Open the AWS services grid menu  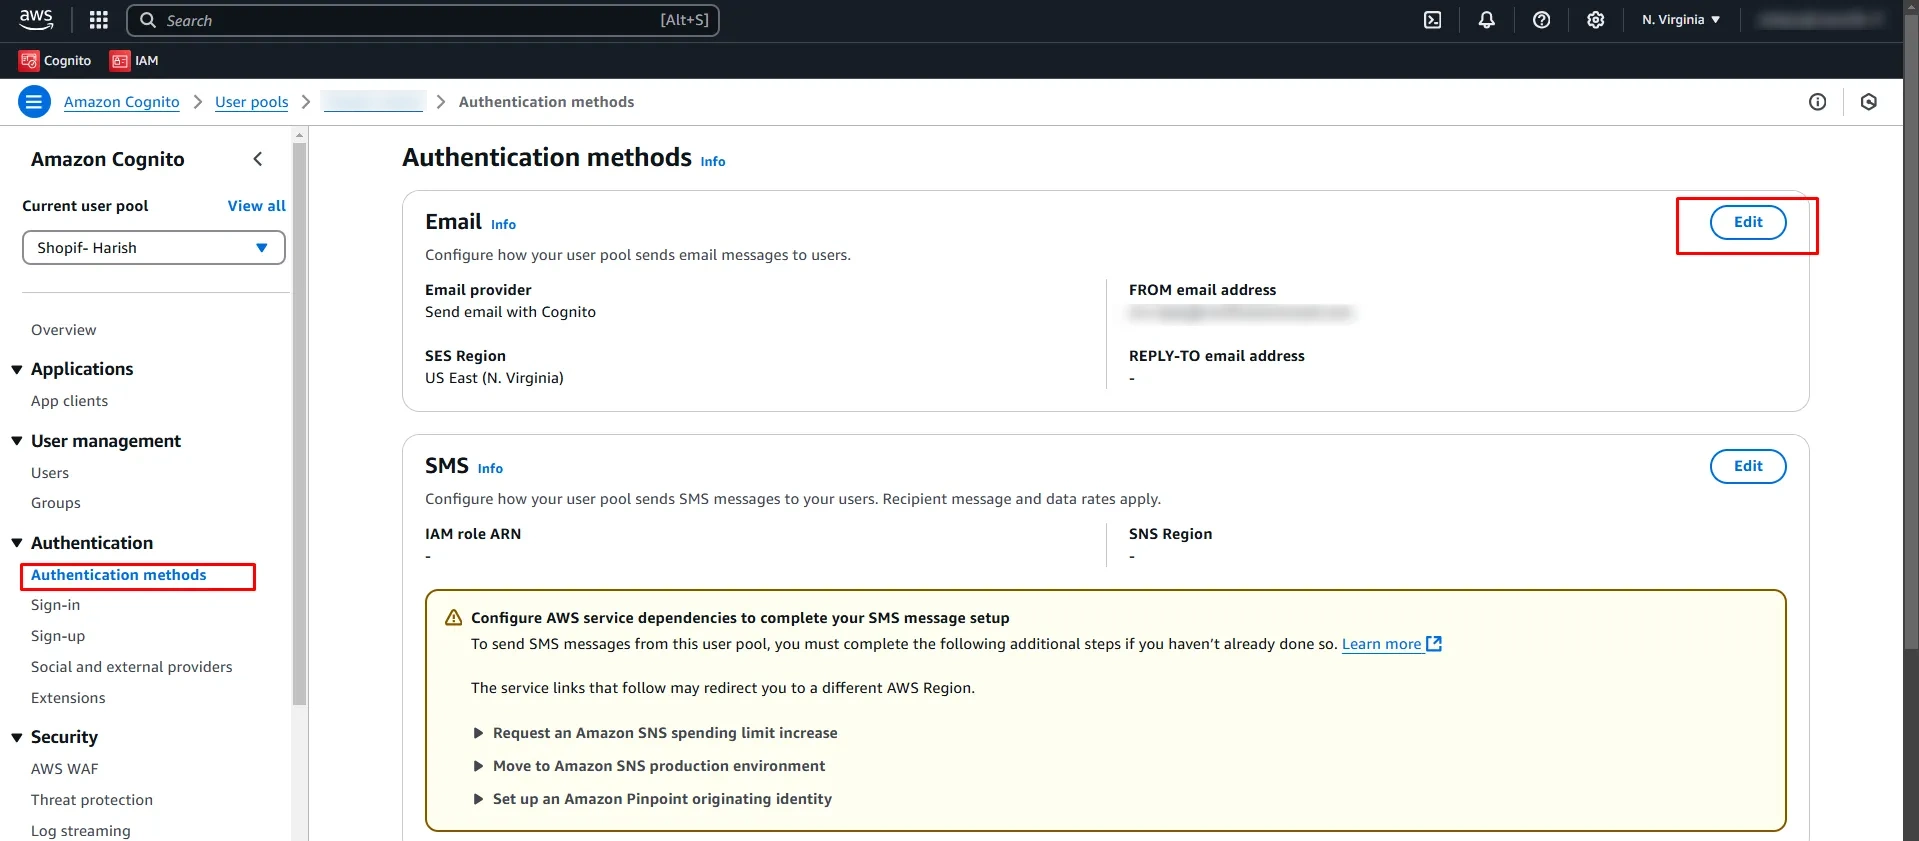pos(98,20)
